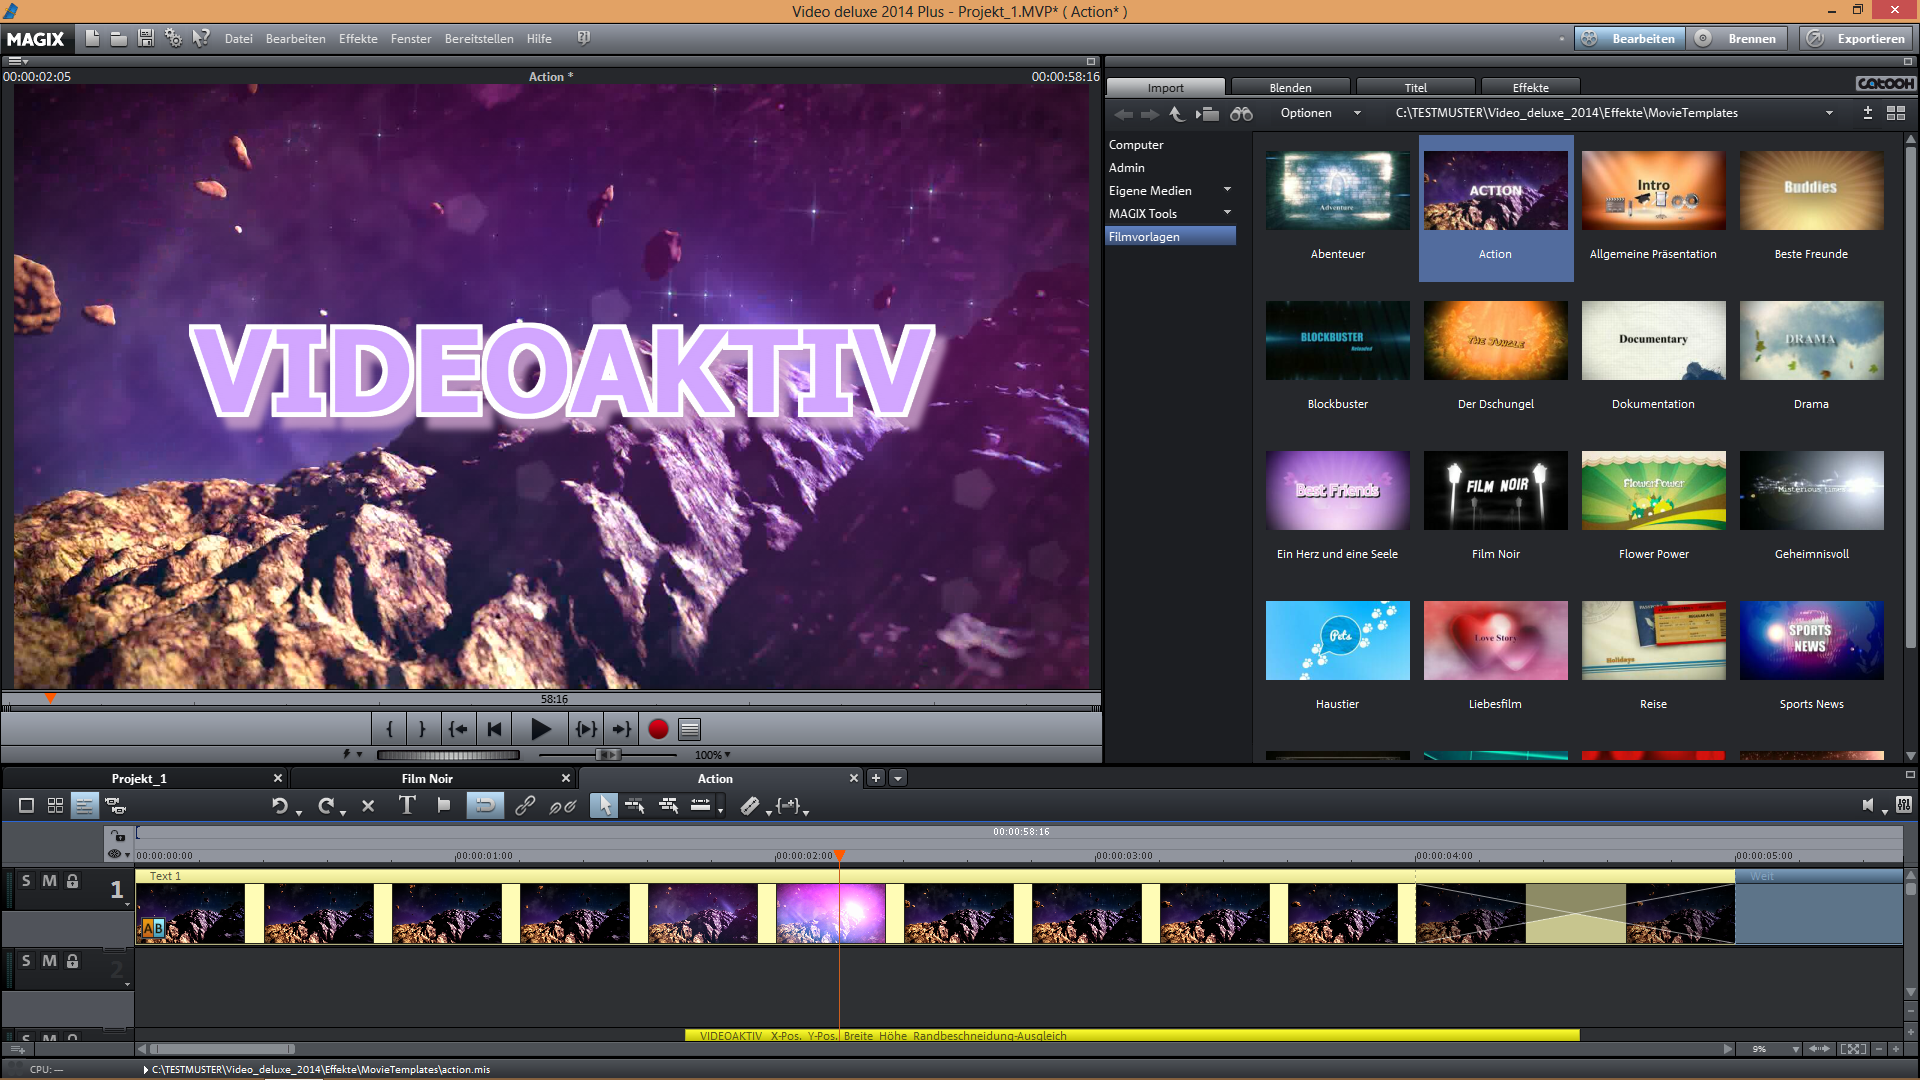This screenshot has width=1920, height=1080.
Task: Go to beginning of movie
Action: pyautogui.click(x=494, y=729)
